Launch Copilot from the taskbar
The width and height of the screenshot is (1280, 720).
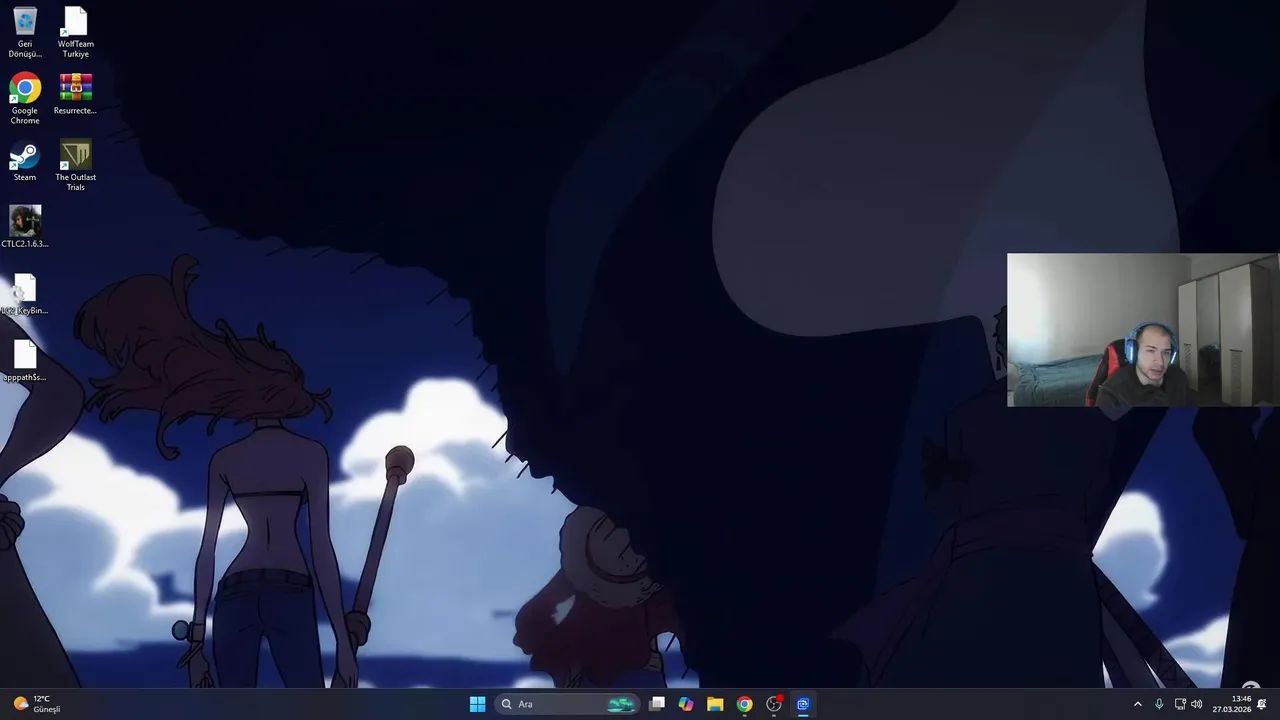click(x=686, y=704)
